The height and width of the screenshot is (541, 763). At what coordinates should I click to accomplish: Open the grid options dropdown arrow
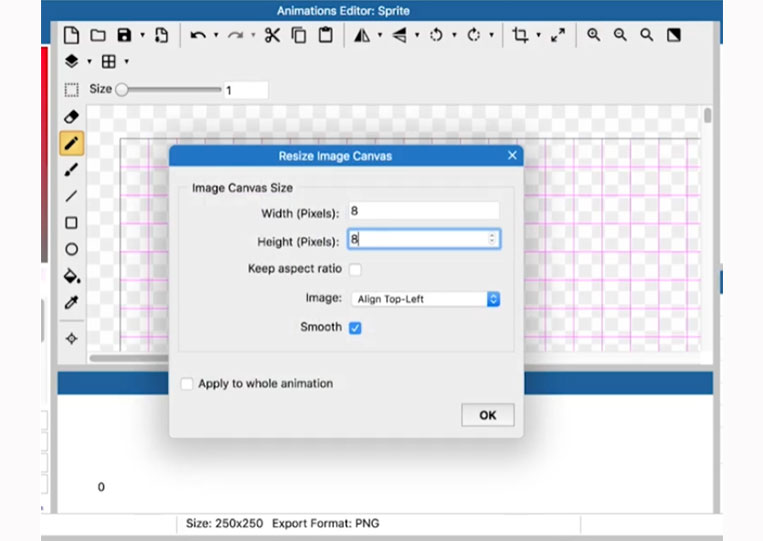[x=127, y=61]
